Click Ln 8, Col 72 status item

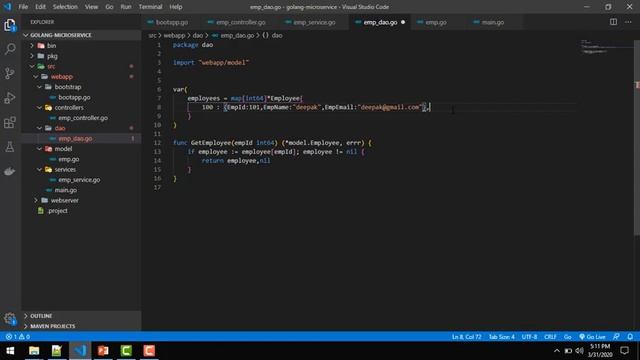467,337
